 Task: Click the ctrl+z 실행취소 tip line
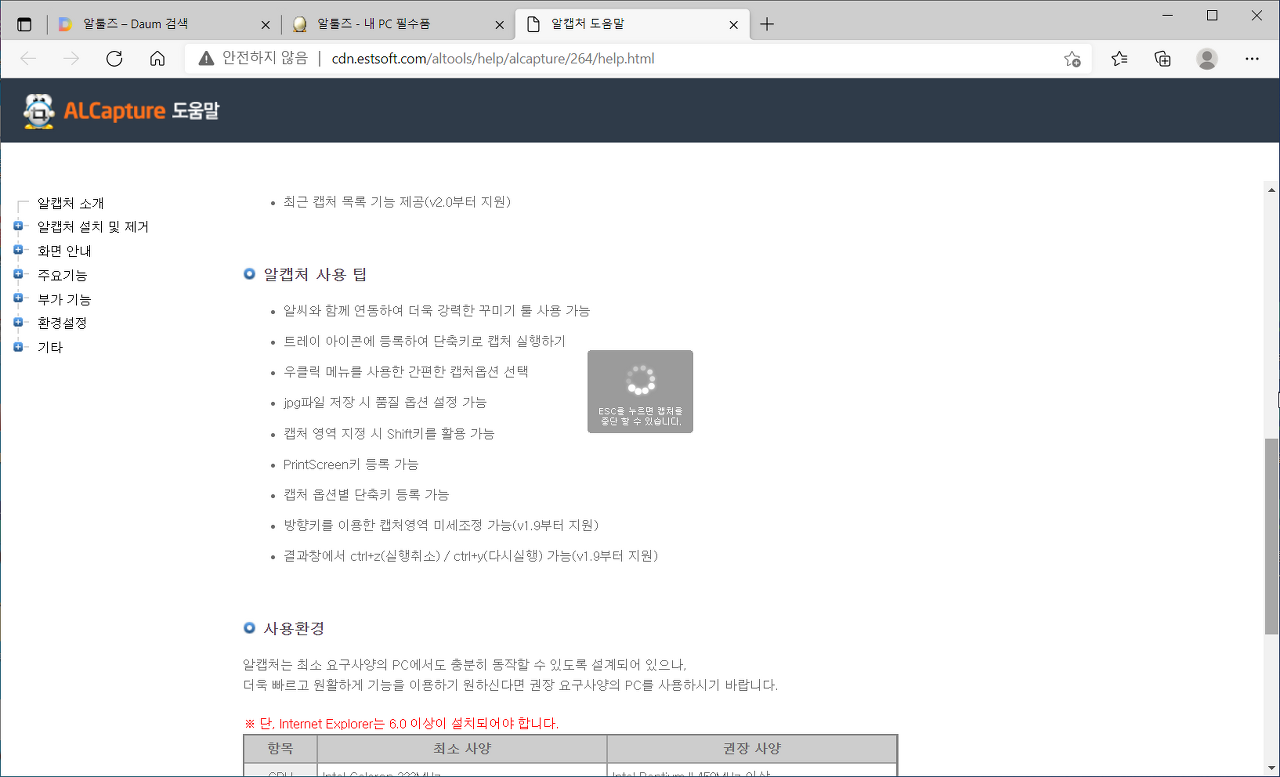pyautogui.click(x=470, y=556)
